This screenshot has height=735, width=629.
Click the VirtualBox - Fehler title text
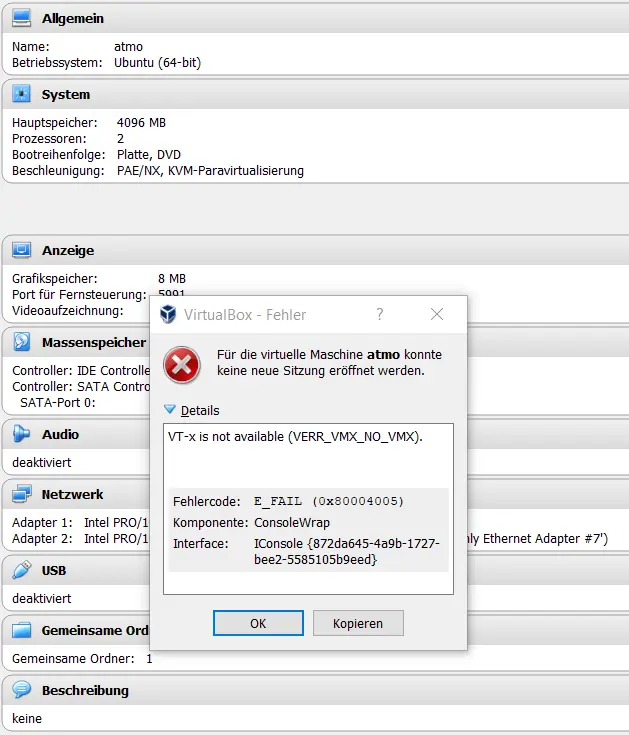(x=245, y=315)
